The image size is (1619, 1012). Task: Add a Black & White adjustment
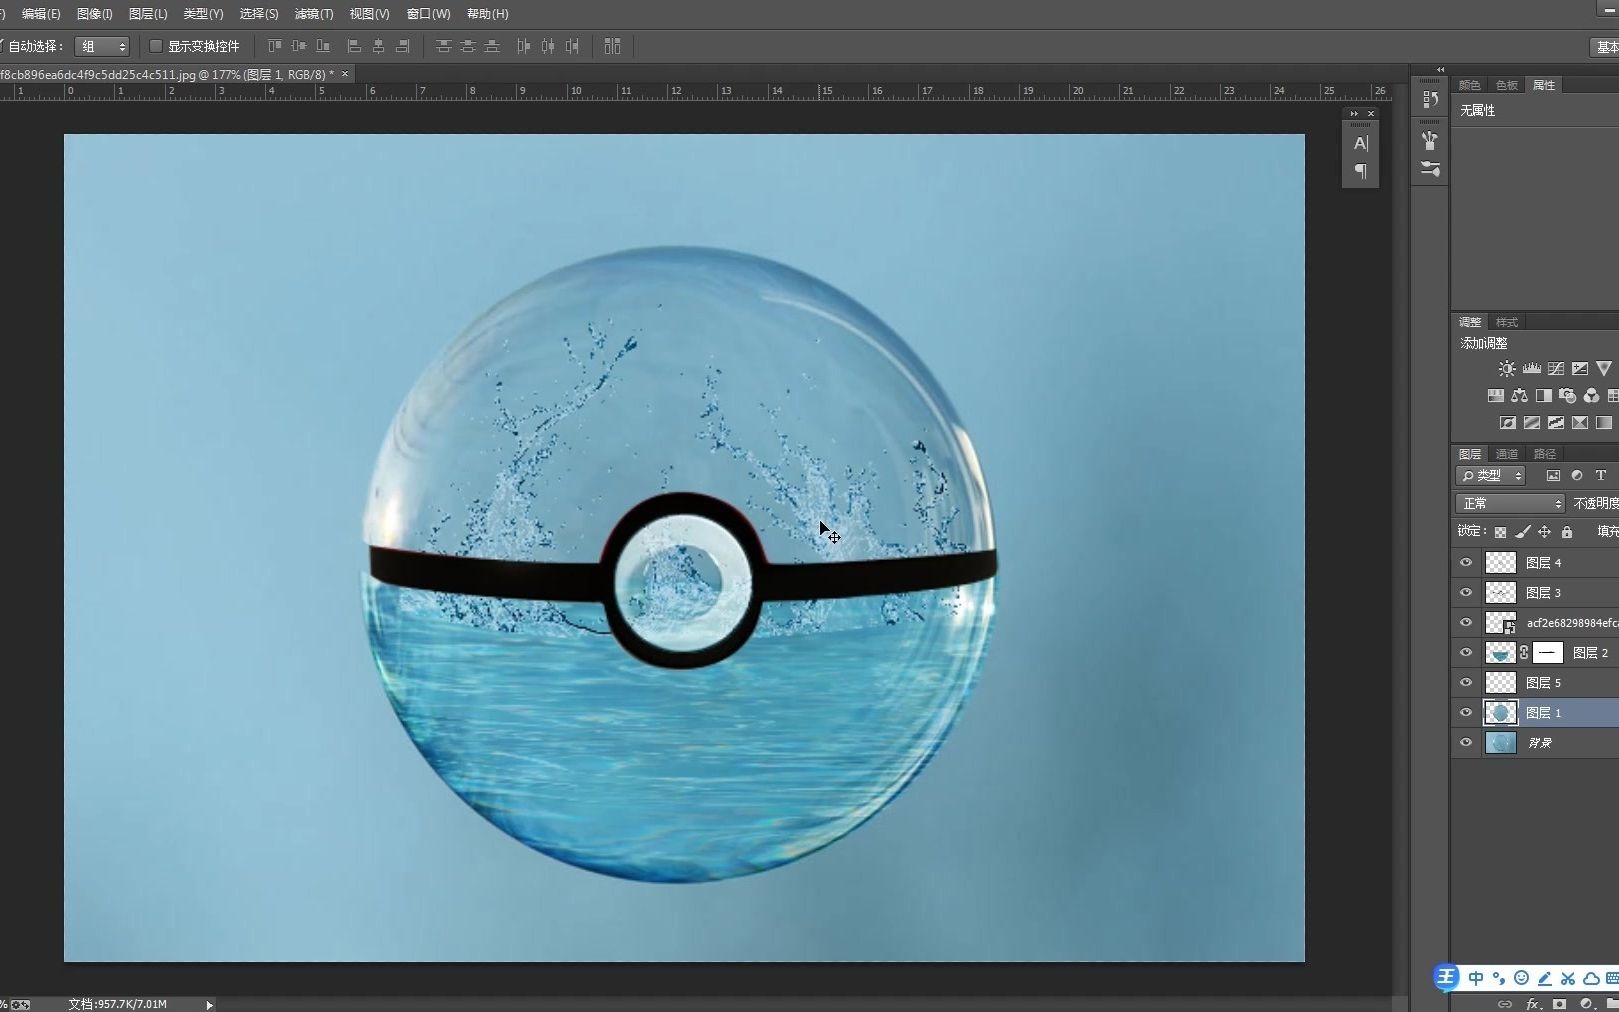[x=1543, y=396]
